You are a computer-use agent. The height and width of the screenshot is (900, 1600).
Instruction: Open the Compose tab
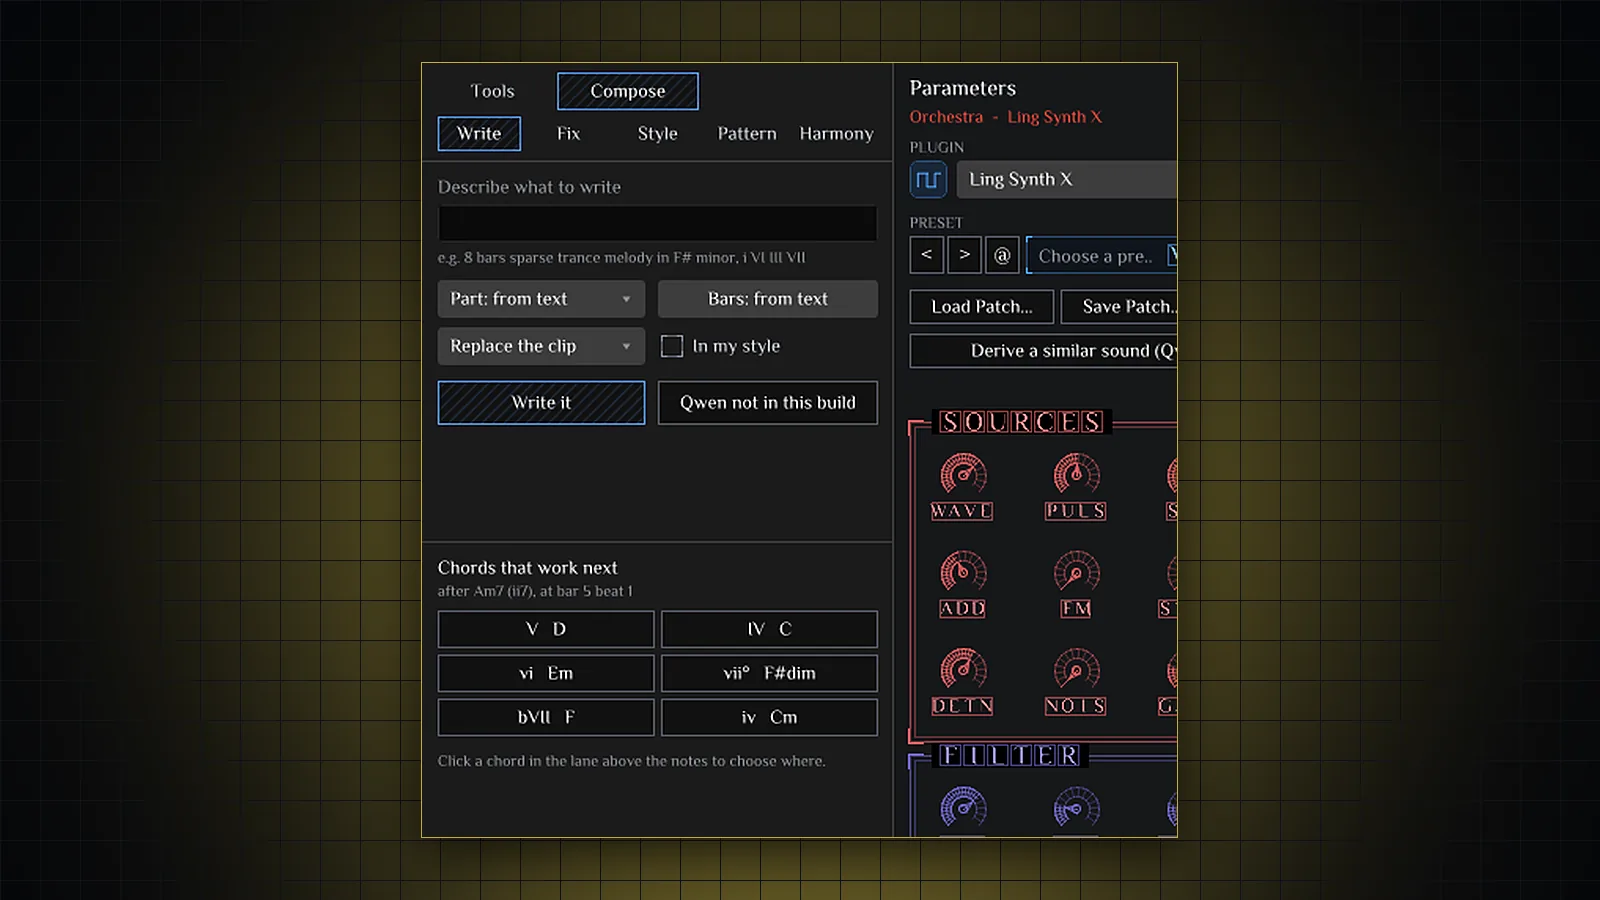627,91
